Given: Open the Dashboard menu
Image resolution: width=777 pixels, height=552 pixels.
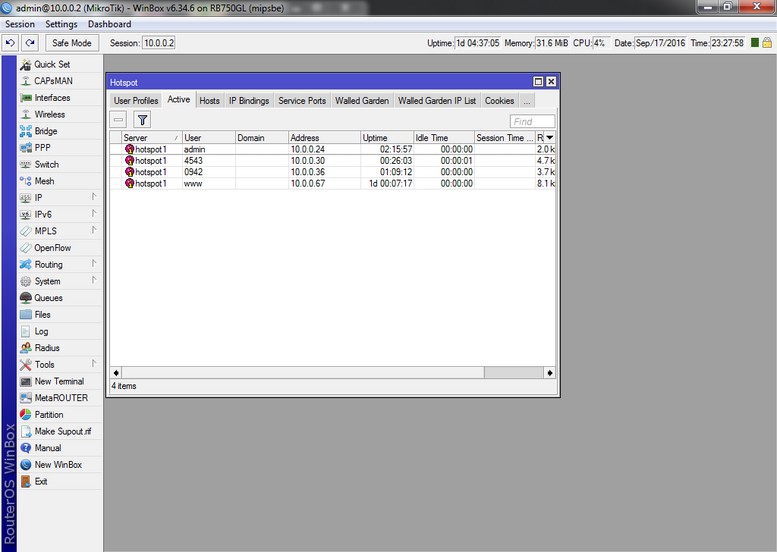Looking at the screenshot, I should tap(110, 24).
